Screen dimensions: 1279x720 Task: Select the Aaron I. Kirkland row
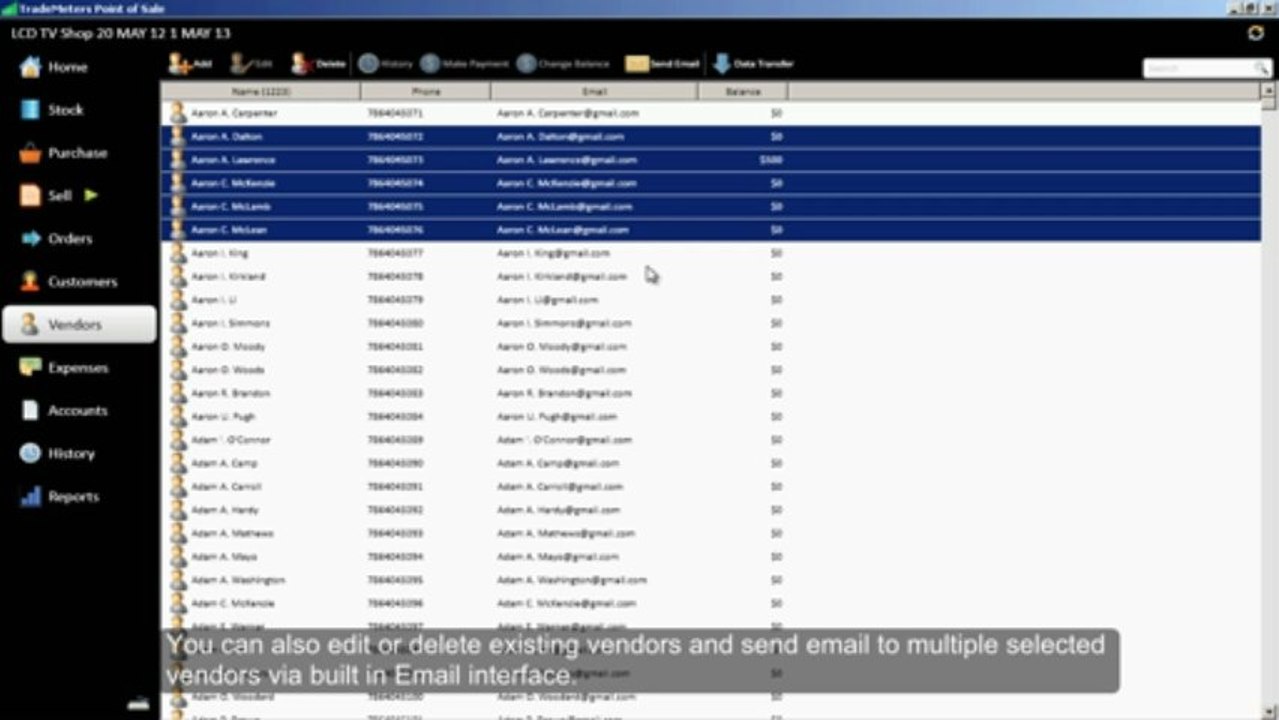coord(711,277)
